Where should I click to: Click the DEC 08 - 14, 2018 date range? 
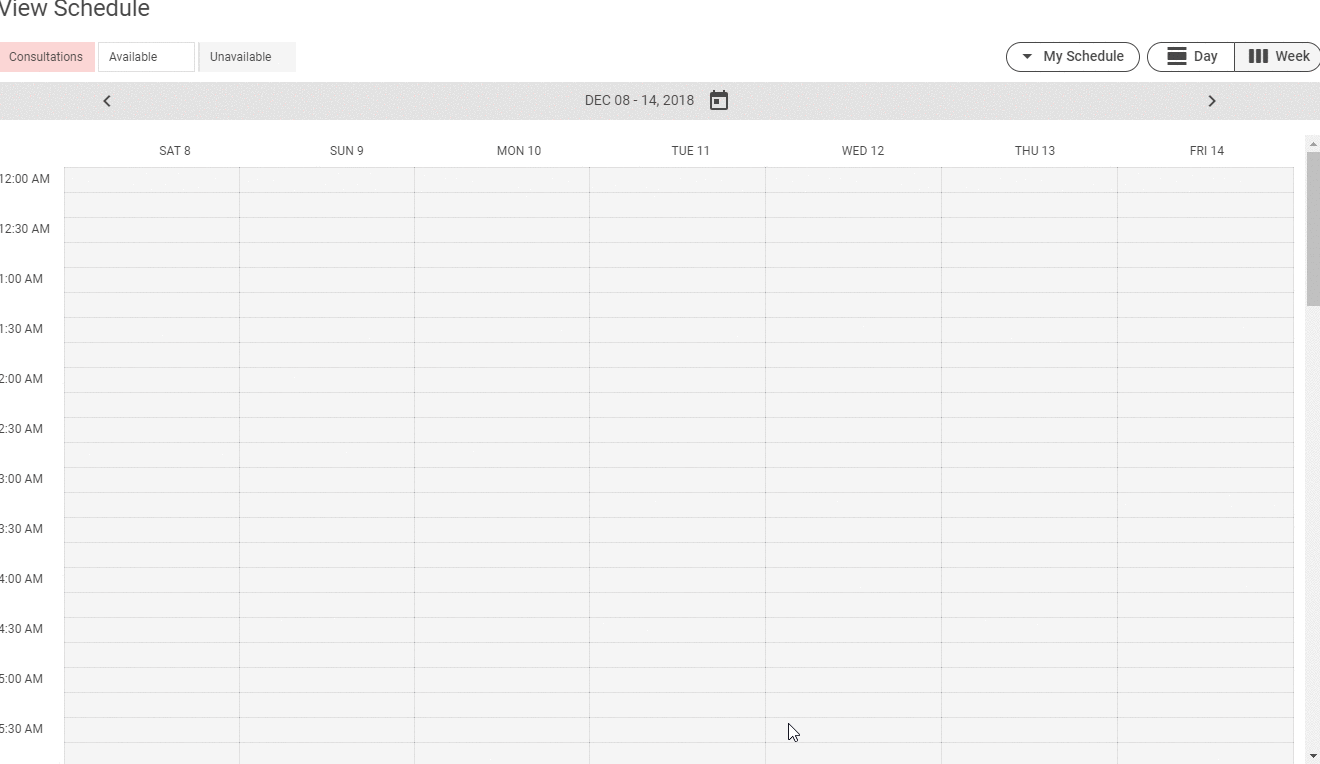[x=639, y=100]
